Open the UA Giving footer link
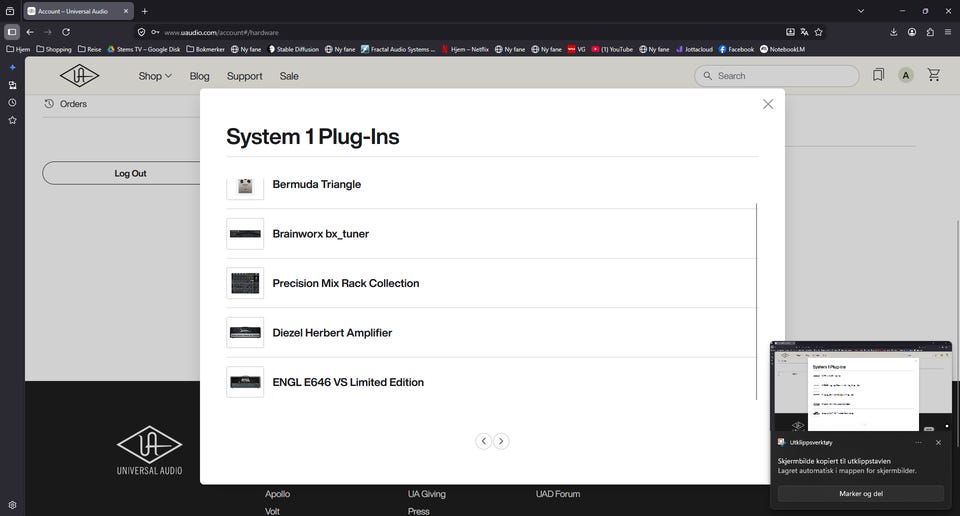Viewport: 960px width, 516px height. pyautogui.click(x=427, y=494)
